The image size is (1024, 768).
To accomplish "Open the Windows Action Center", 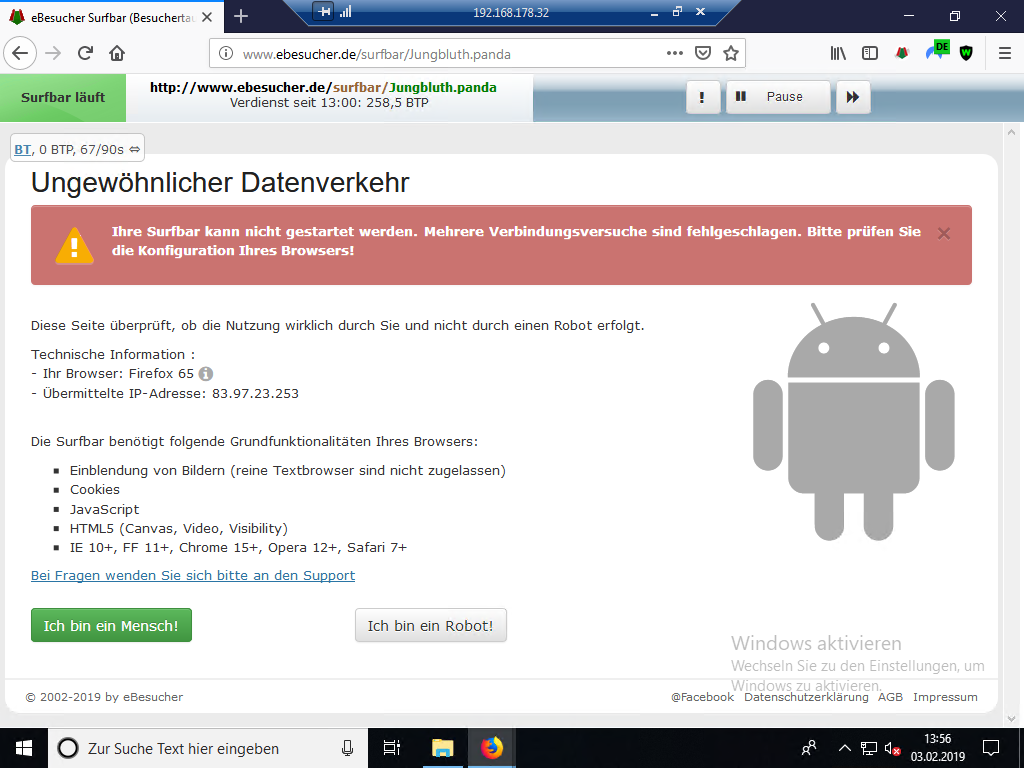I will coord(991,748).
